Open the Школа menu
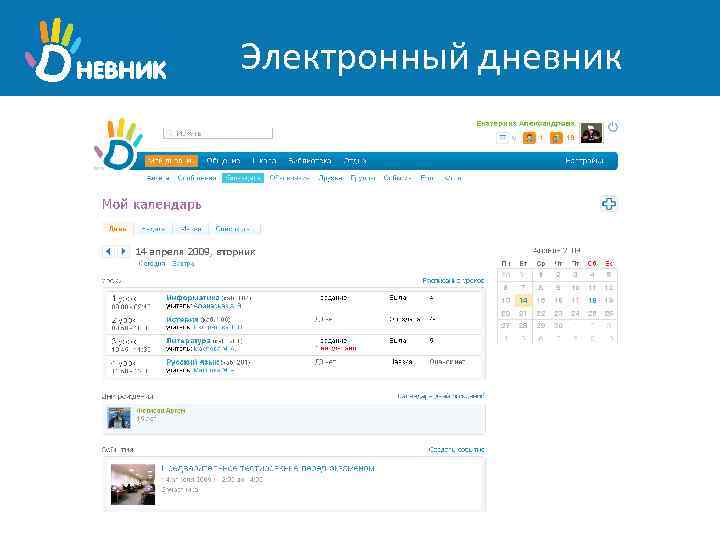Viewport: 720px width, 540px height. click(264, 161)
